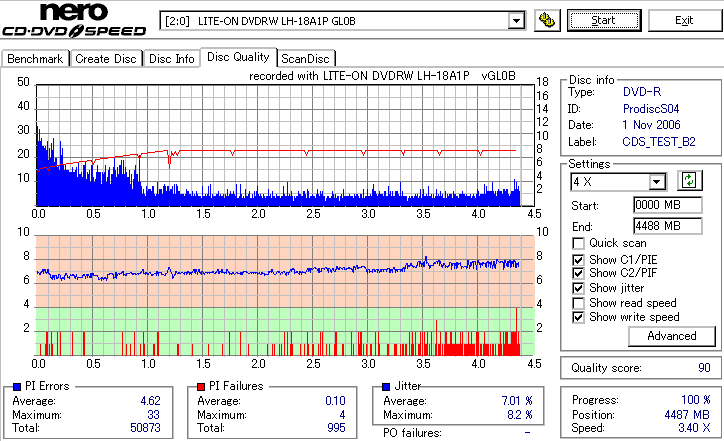
Task: Disable the Show write speed checkbox
Action: point(578,317)
